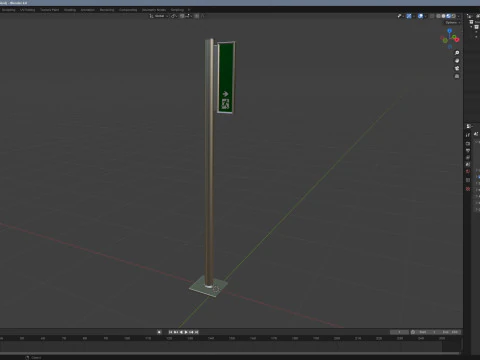Jump to the next keyframe

coord(192,332)
